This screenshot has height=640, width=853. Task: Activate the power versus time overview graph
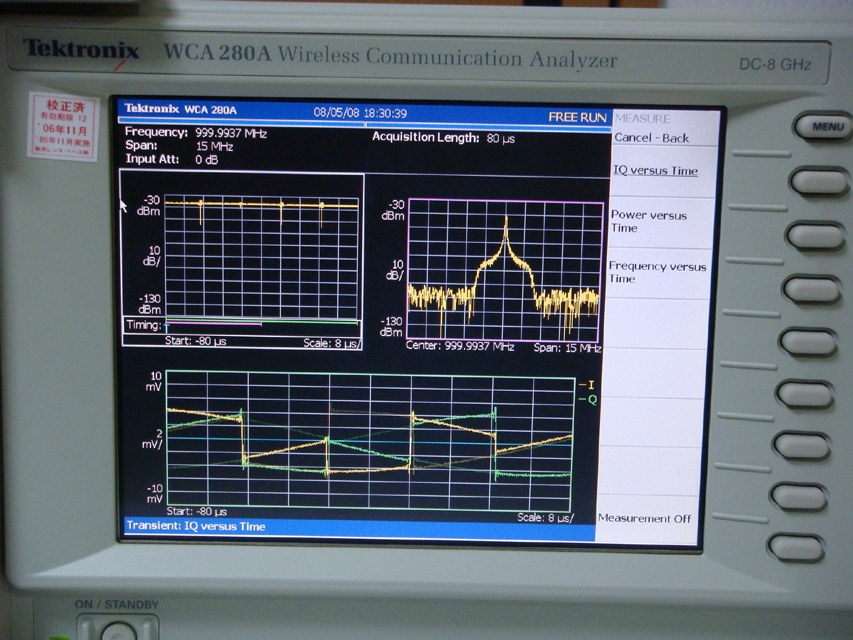[x=261, y=256]
